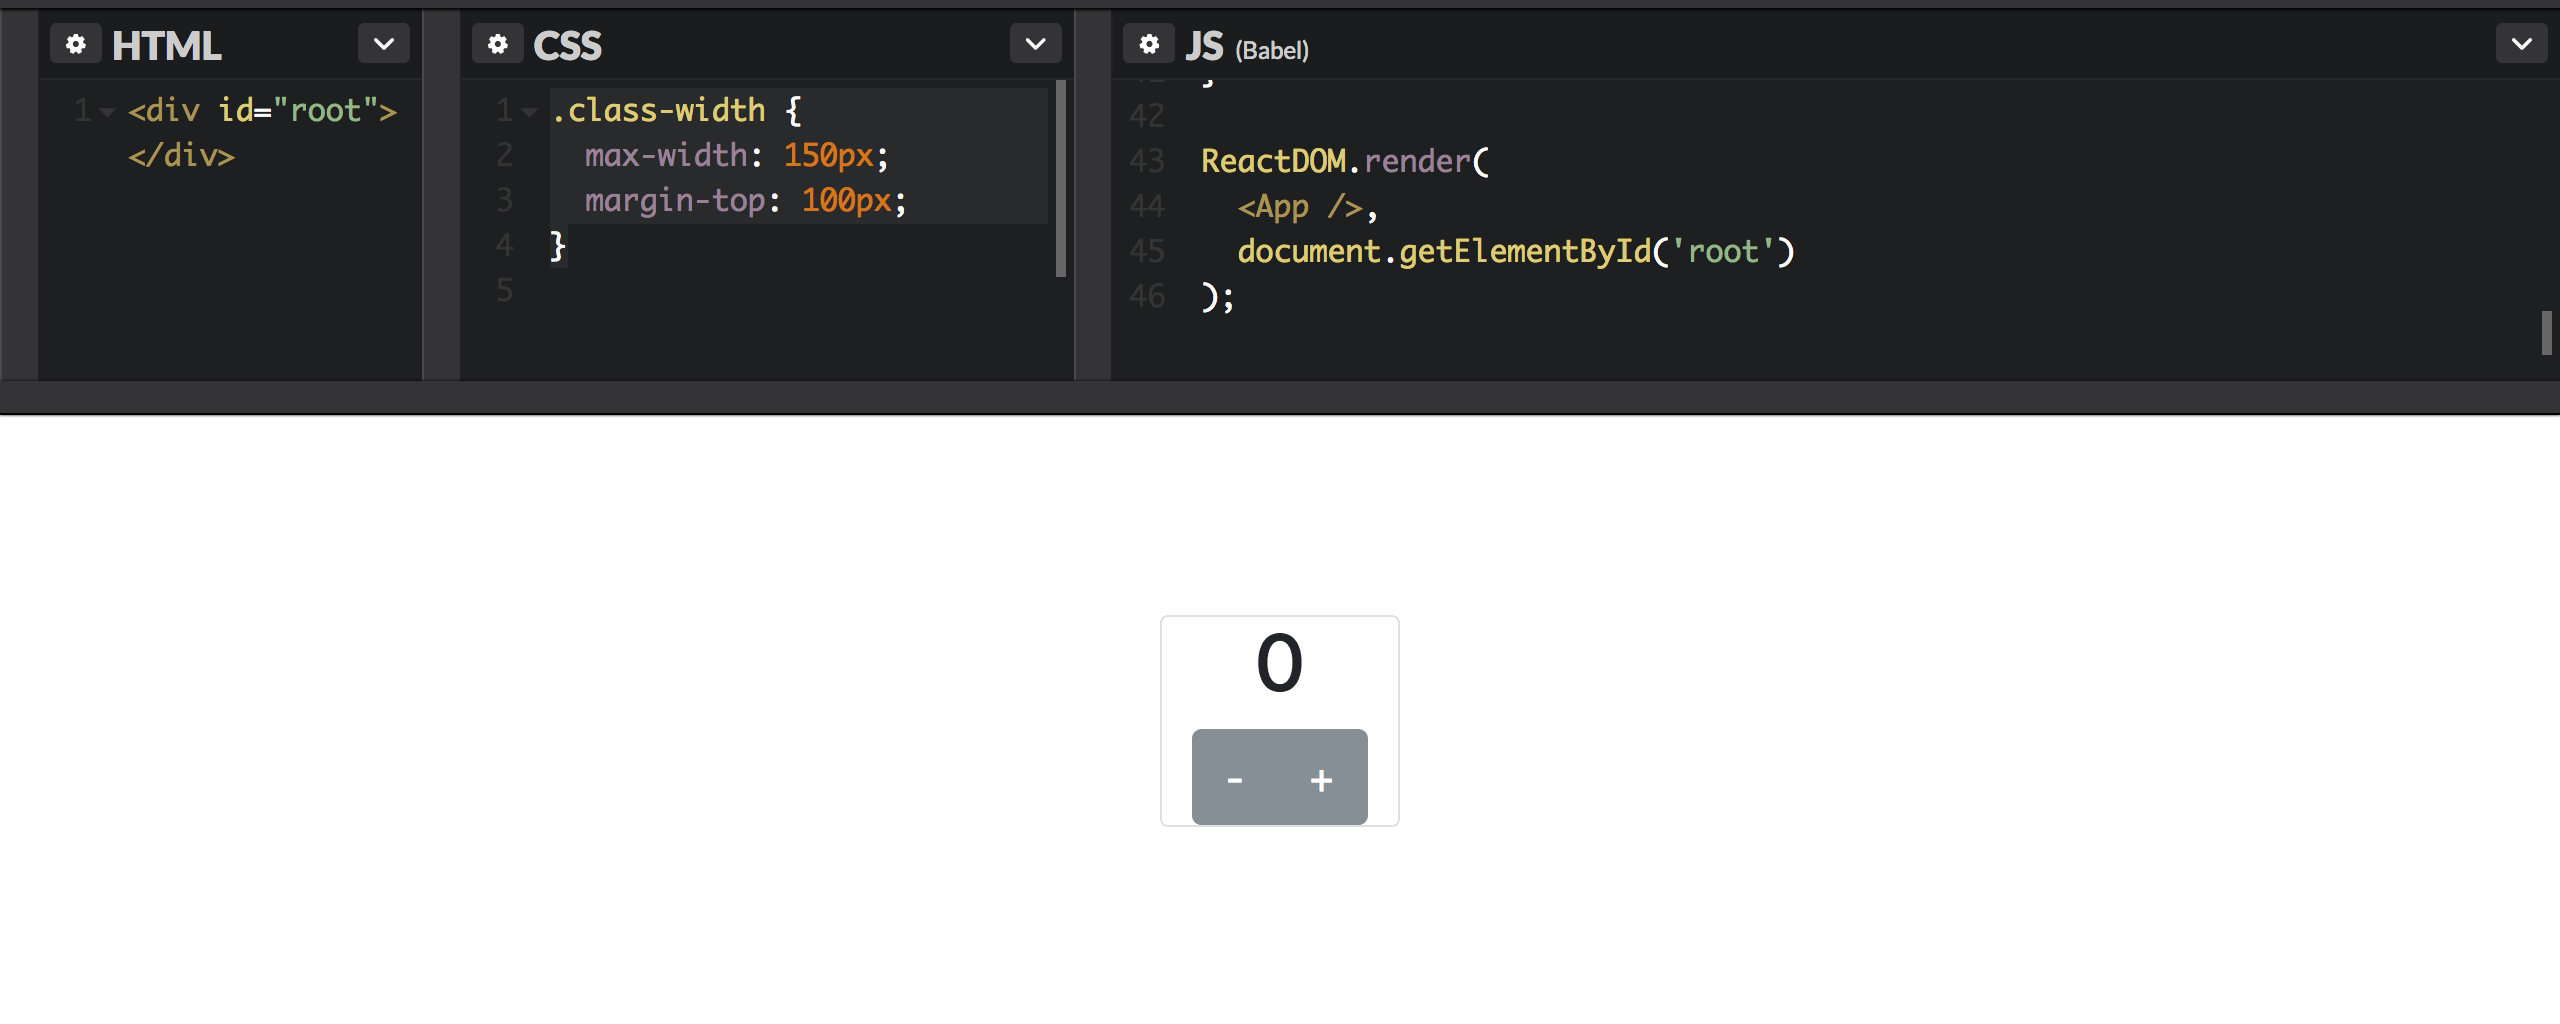
Task: Expand the HTML panel dropdown menu
Action: [384, 44]
